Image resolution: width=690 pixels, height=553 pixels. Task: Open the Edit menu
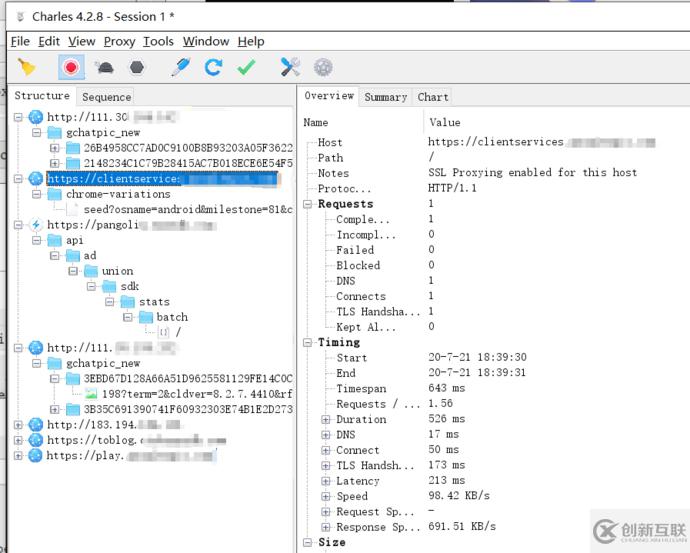[49, 41]
